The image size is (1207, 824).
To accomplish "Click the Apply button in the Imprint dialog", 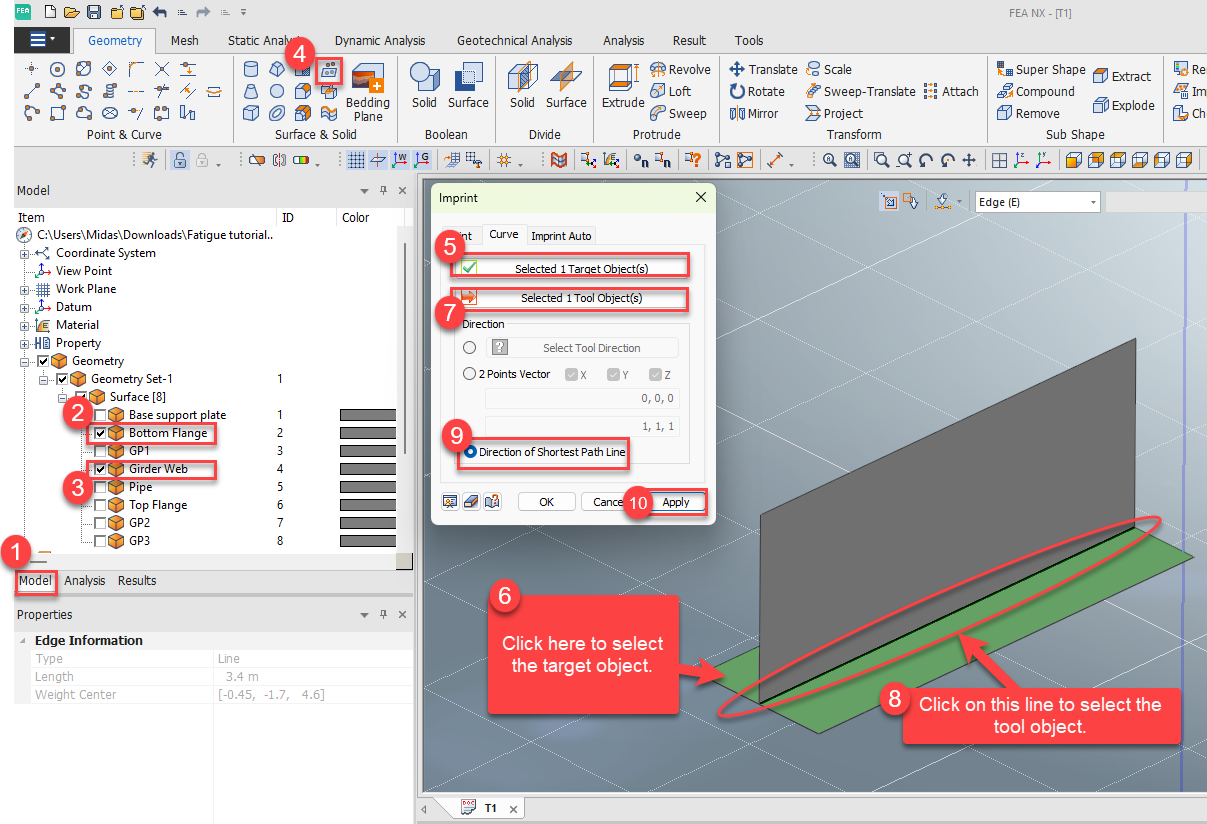I will tap(678, 501).
